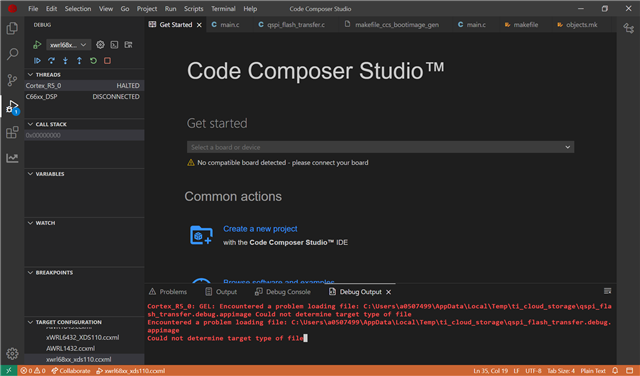640x376 pixels.
Task: Open launch configuration gear settings
Action: point(100,44)
